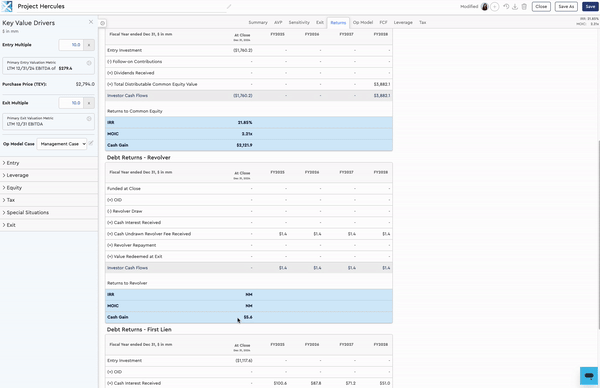Click the Revolver Draw row label
The image size is (600, 388).
coord(125,211)
